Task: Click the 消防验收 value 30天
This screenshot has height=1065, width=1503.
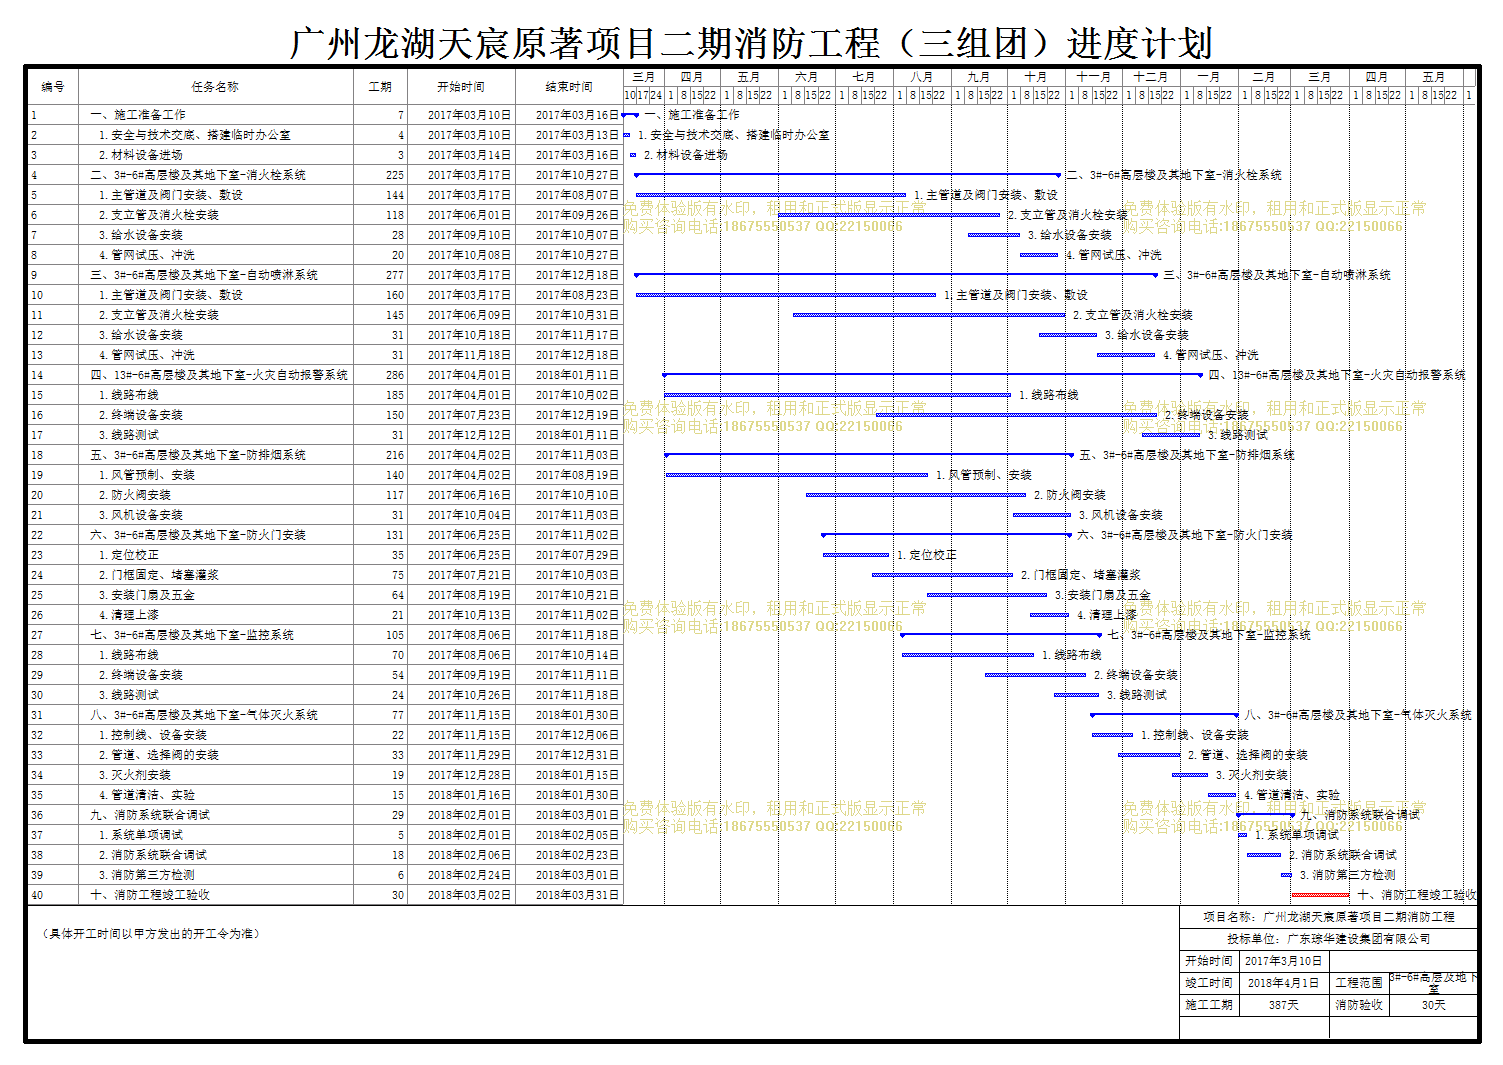Action: (1433, 1005)
